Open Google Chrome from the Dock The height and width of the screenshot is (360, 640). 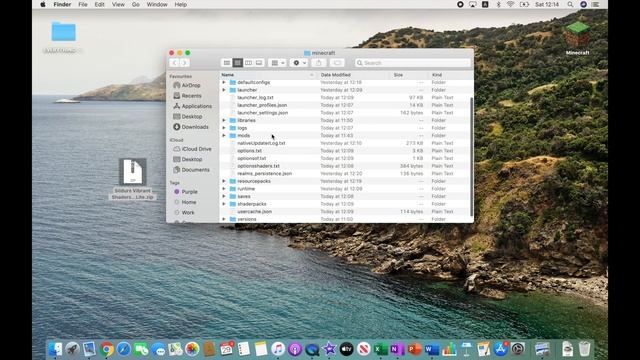pyautogui.click(x=107, y=349)
